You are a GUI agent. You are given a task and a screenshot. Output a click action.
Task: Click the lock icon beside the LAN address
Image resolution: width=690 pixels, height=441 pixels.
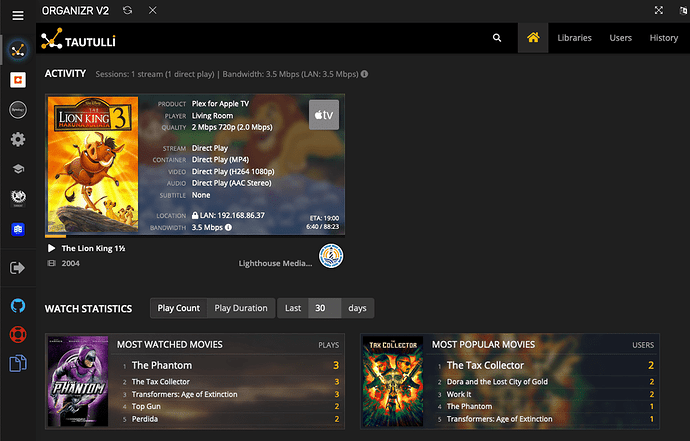click(x=195, y=215)
